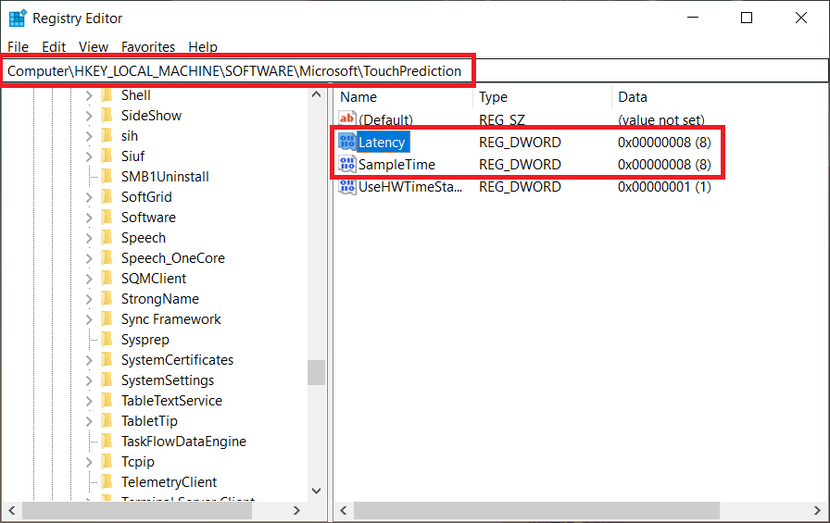Expand the Shell key chevron

(89, 95)
